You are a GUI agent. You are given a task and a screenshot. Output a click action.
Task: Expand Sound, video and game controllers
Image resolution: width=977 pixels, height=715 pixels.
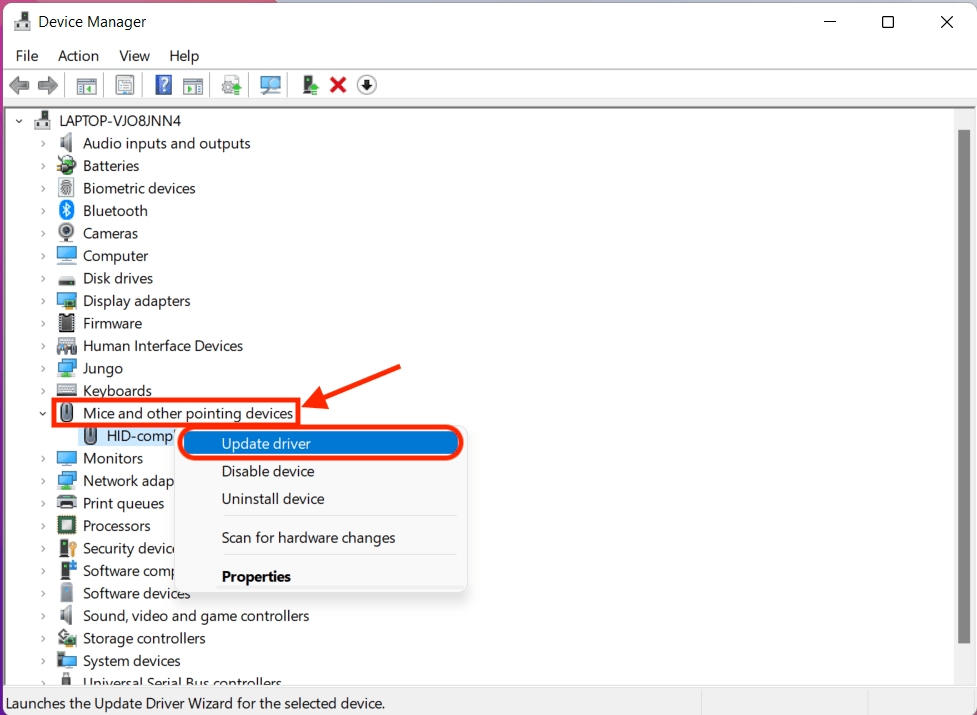point(43,616)
